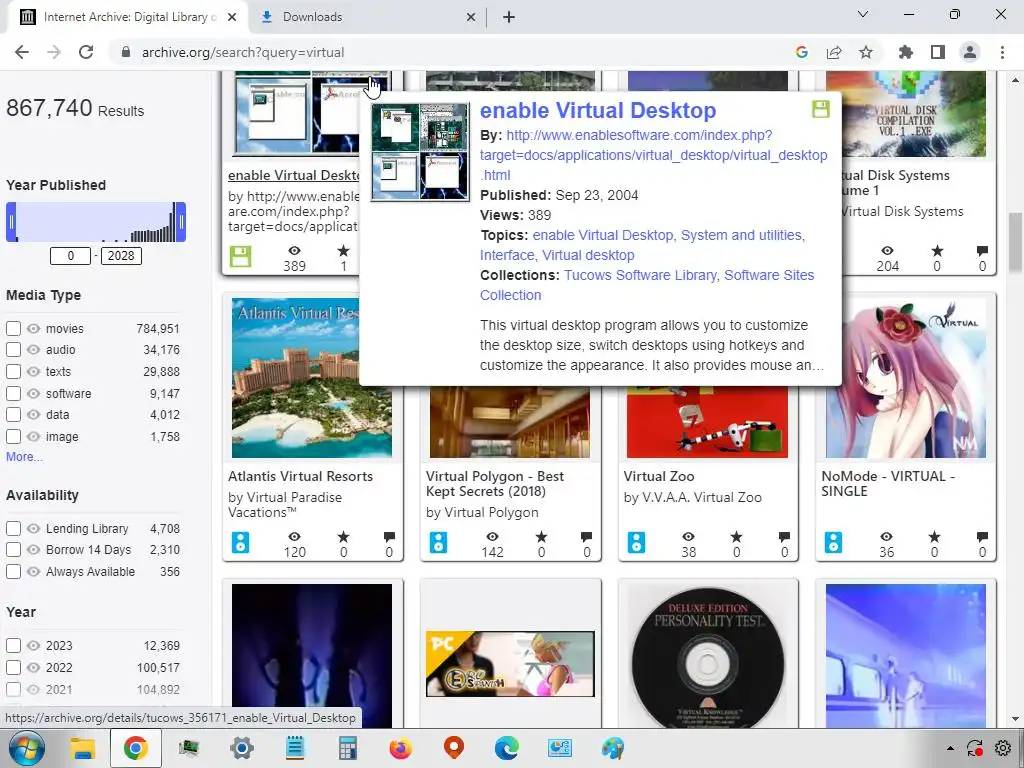The height and width of the screenshot is (768, 1024).
Task: Open enable Virtual Desktop popup title link
Action: point(598,110)
